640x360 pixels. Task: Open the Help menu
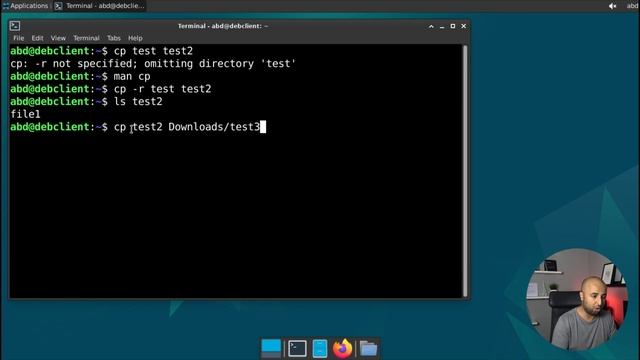click(135, 38)
